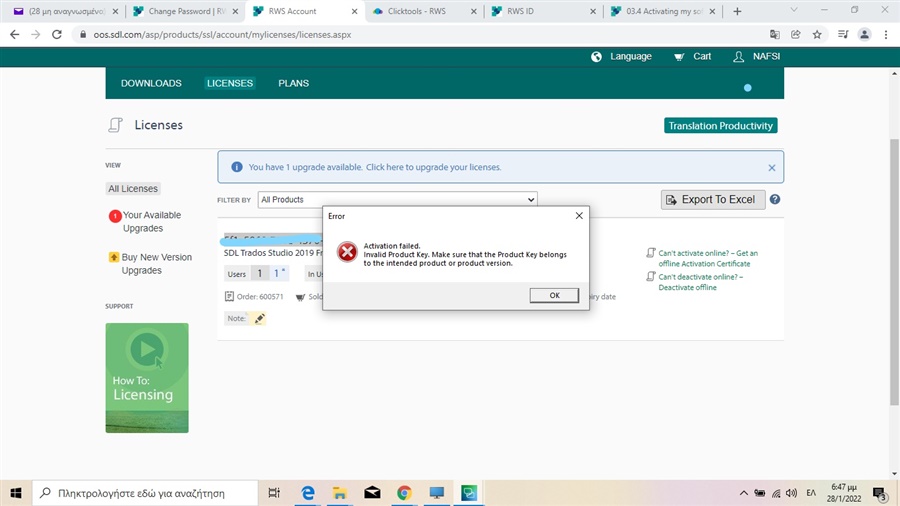
Task: Click the page vertical scrollbar
Action: [894, 271]
